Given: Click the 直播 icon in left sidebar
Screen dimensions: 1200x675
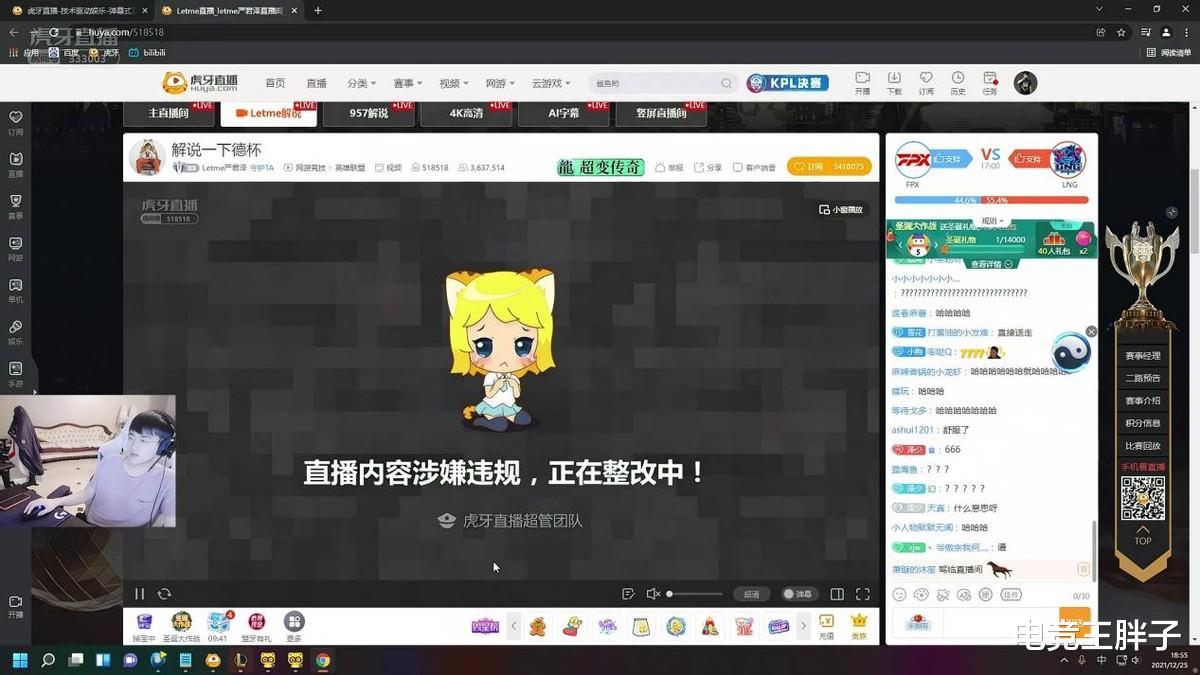Looking at the screenshot, I should point(16,159).
